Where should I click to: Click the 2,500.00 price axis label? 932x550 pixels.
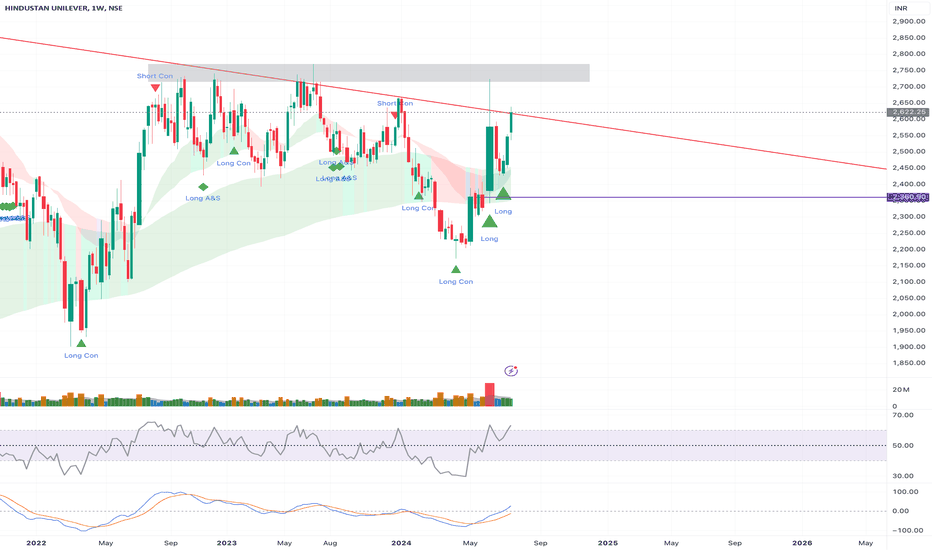pos(909,151)
